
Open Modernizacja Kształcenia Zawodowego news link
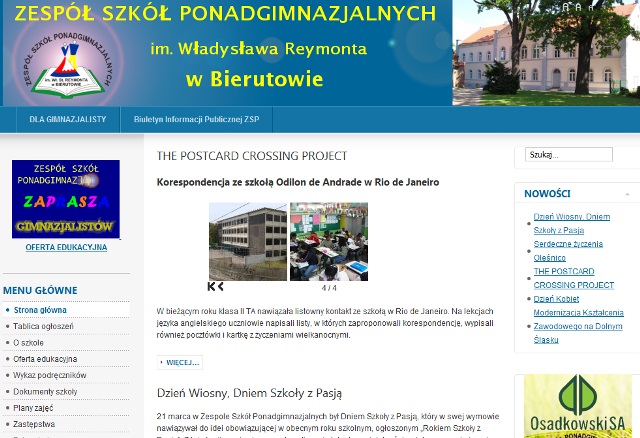point(578,326)
